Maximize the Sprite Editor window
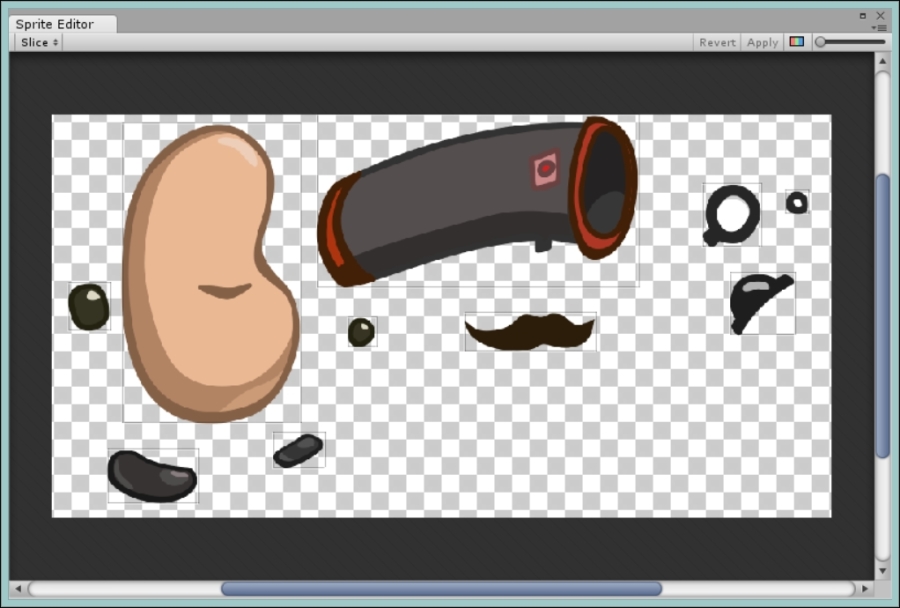This screenshot has height=608, width=900. pos(862,16)
